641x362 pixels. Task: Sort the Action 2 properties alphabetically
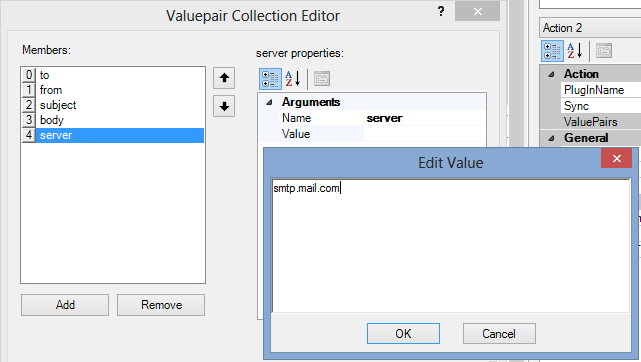pos(575,51)
